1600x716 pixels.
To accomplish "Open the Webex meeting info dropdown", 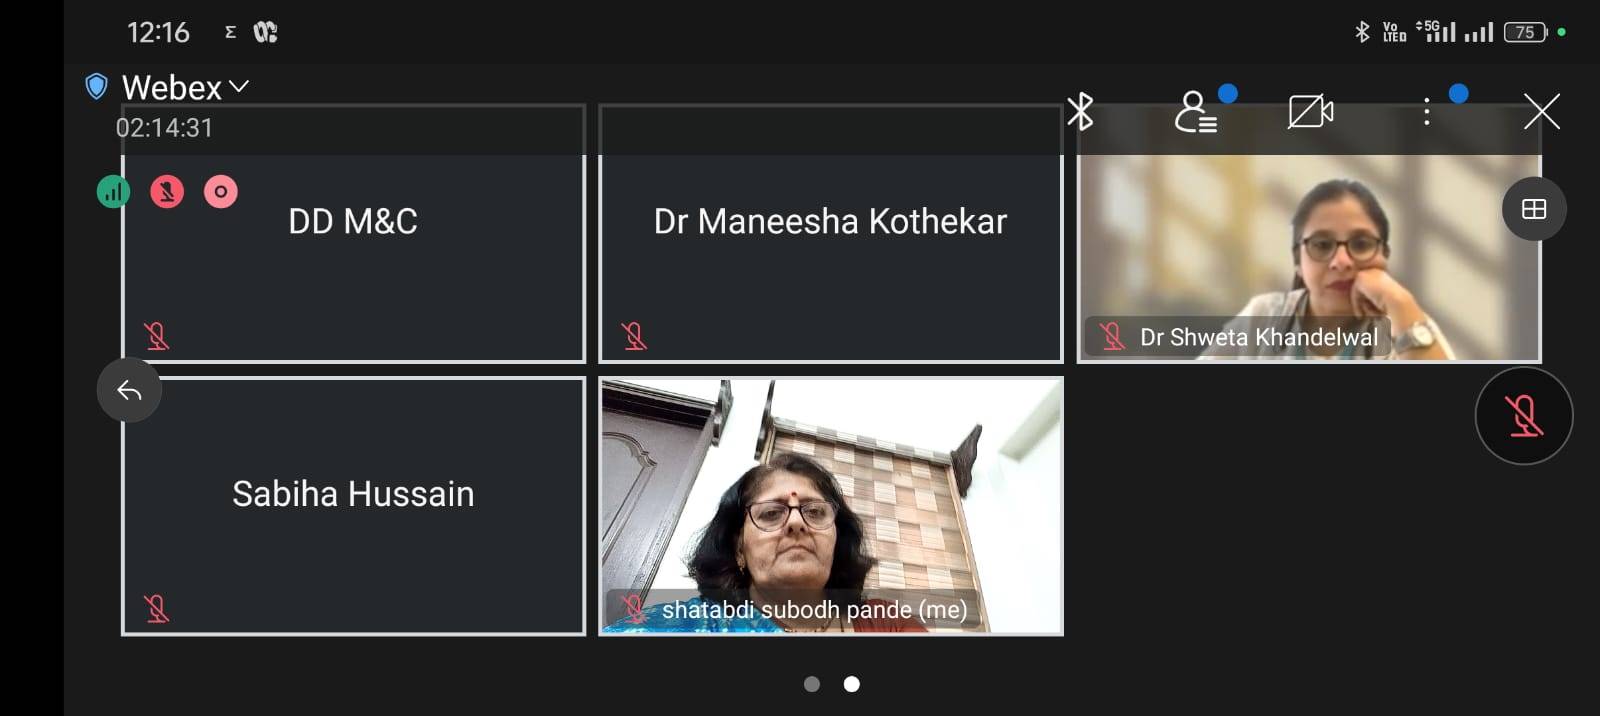I will click(x=185, y=88).
